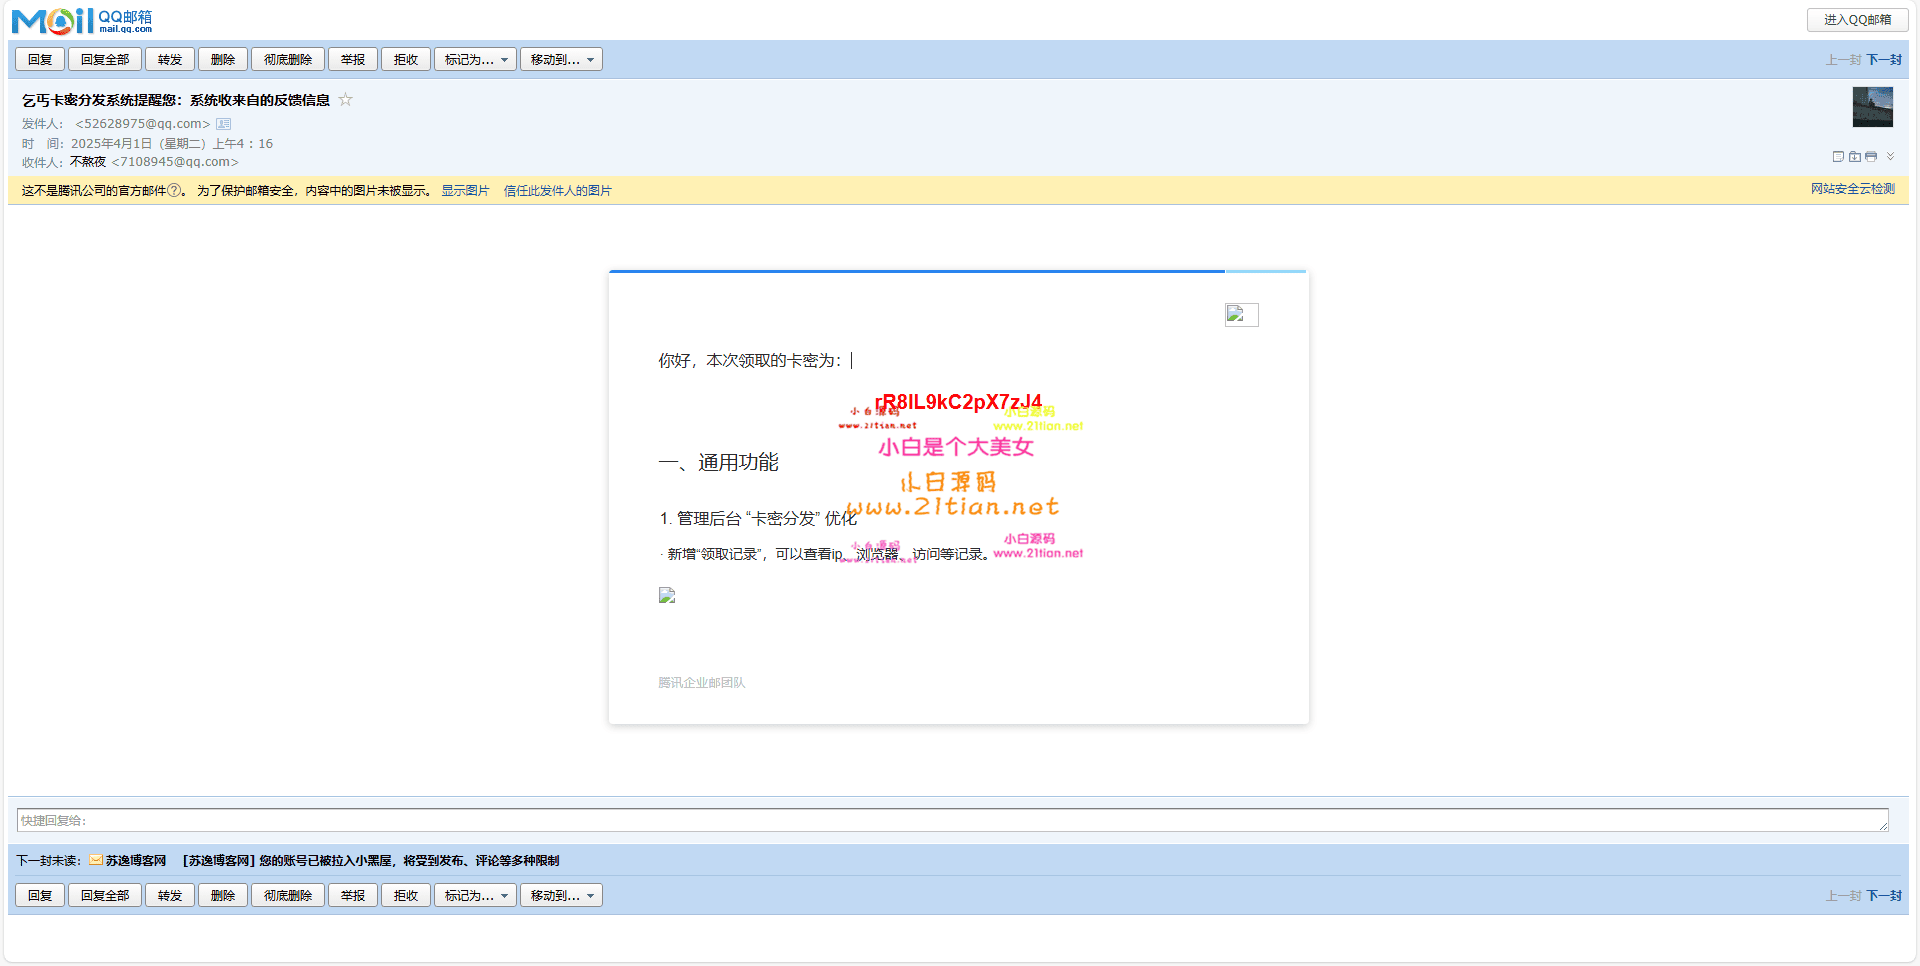Viewport: 1920px width, 966px height.
Task: Open the top 移动到 dropdown
Action: pos(561,60)
